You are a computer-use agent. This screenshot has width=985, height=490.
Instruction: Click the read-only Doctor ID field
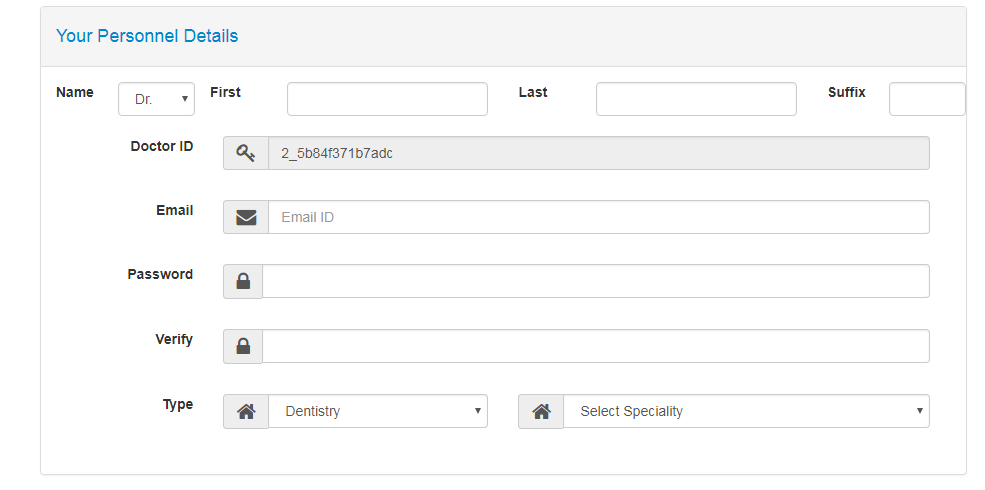[598, 153]
